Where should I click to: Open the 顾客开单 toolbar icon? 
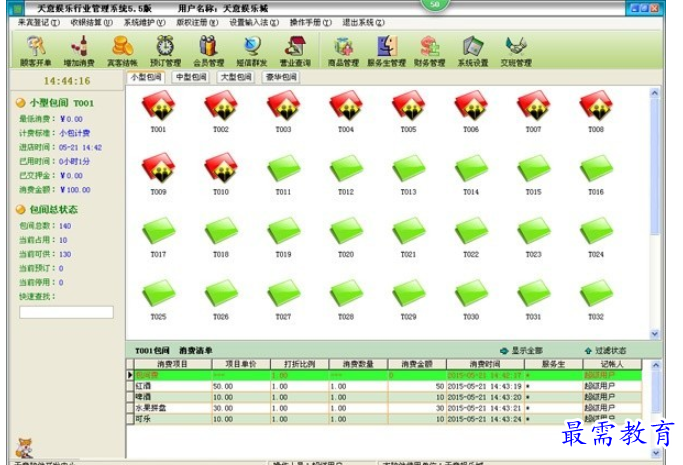point(36,51)
